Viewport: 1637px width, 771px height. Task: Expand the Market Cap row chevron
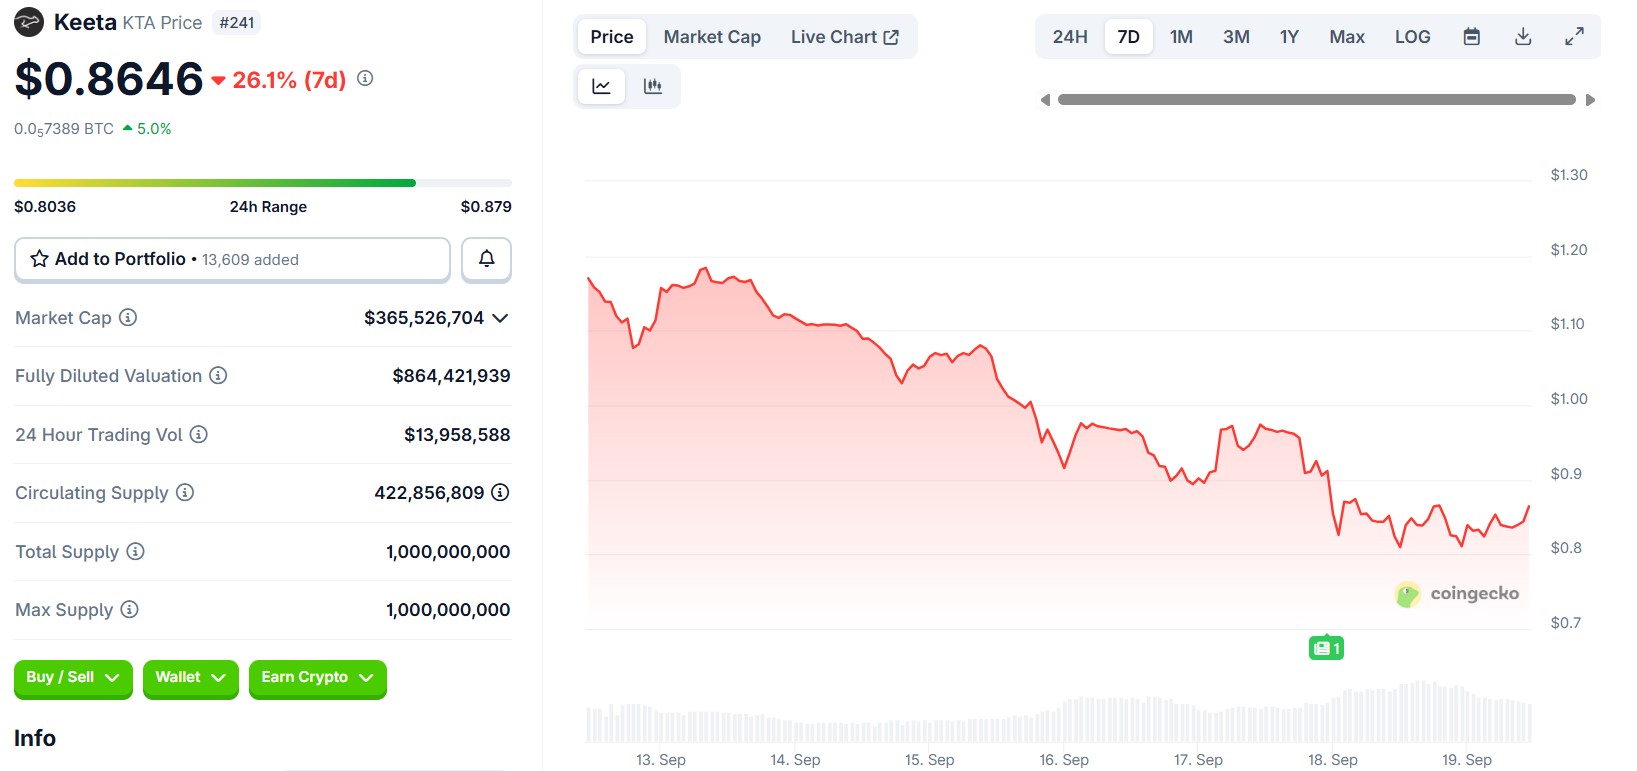[500, 318]
